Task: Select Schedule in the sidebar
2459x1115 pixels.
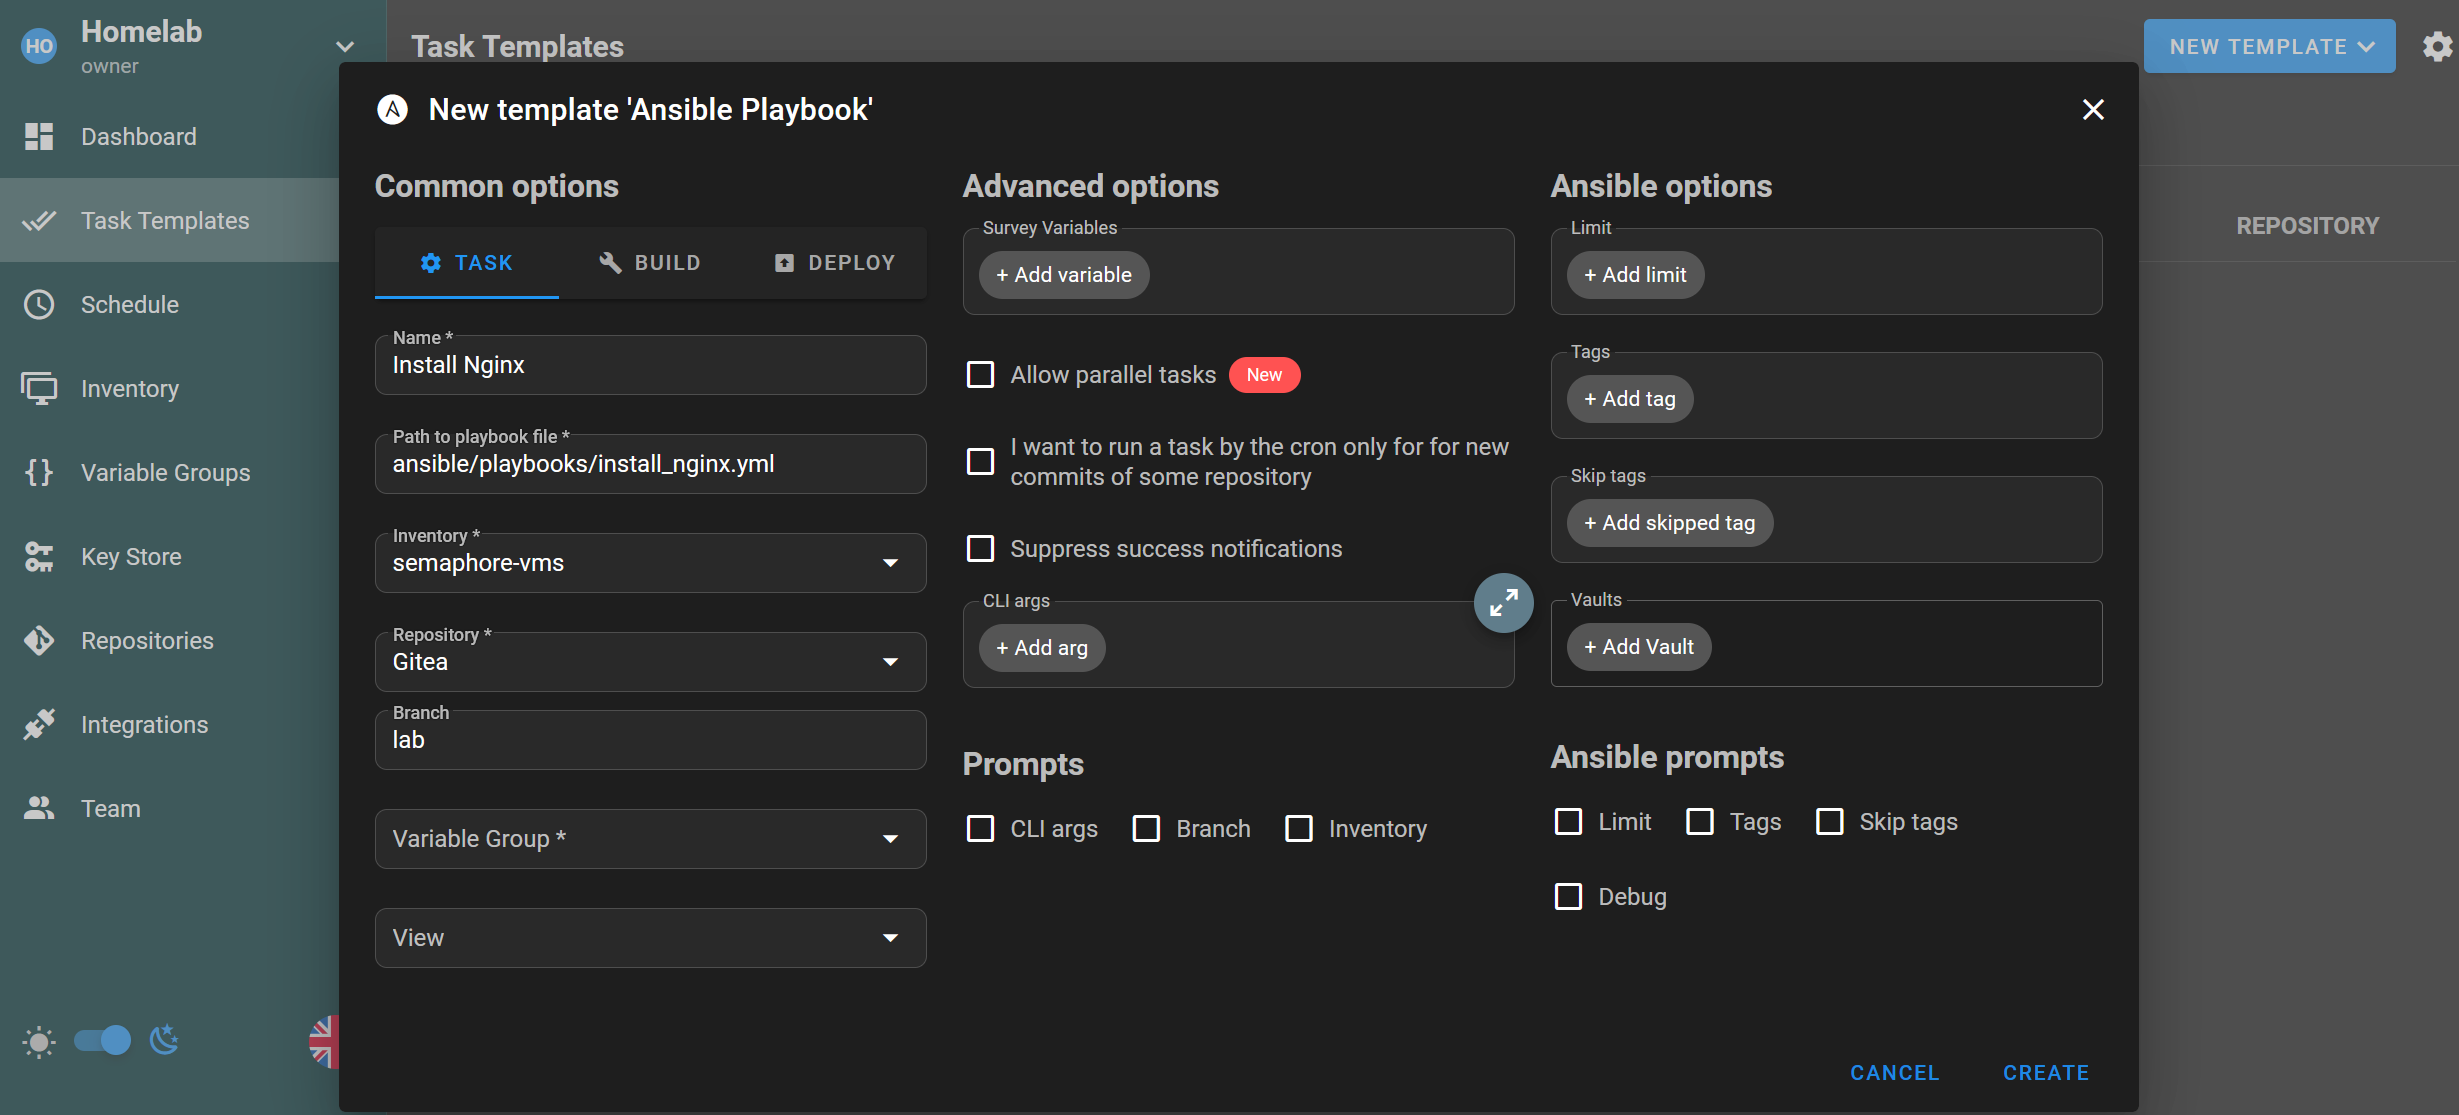Action: [130, 304]
